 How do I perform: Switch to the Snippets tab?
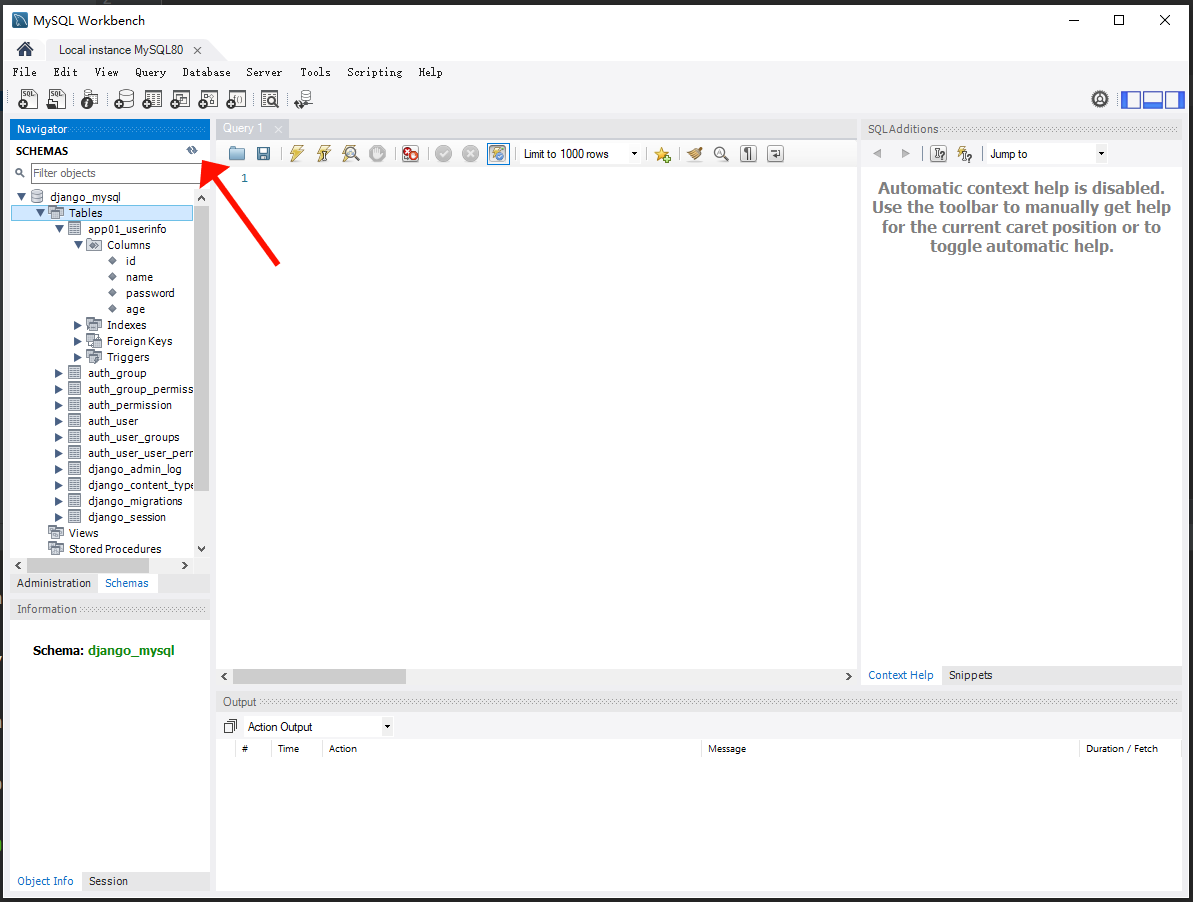(970, 675)
